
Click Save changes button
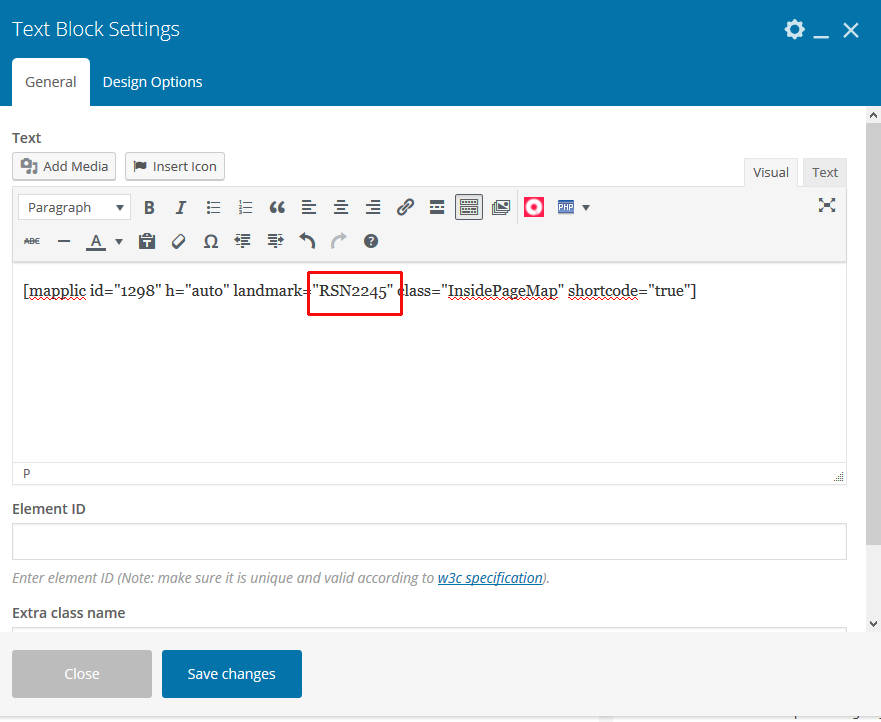coord(231,674)
